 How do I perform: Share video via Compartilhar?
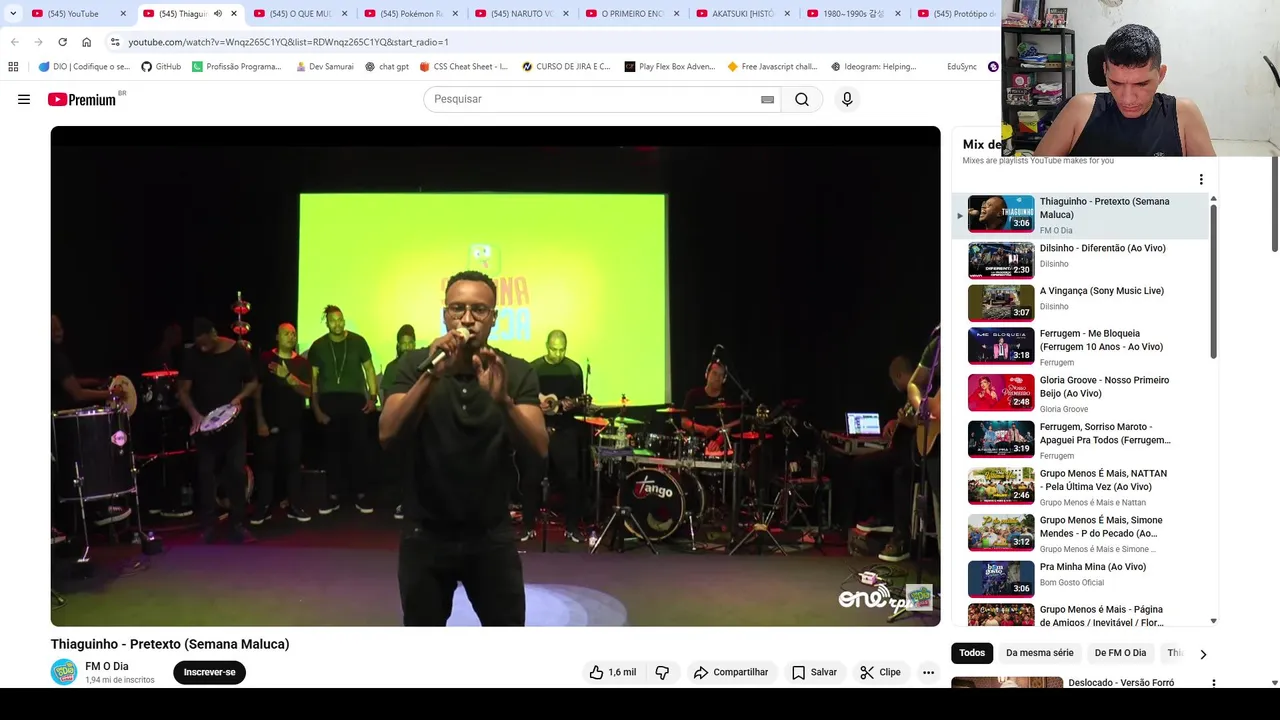tap(731, 672)
